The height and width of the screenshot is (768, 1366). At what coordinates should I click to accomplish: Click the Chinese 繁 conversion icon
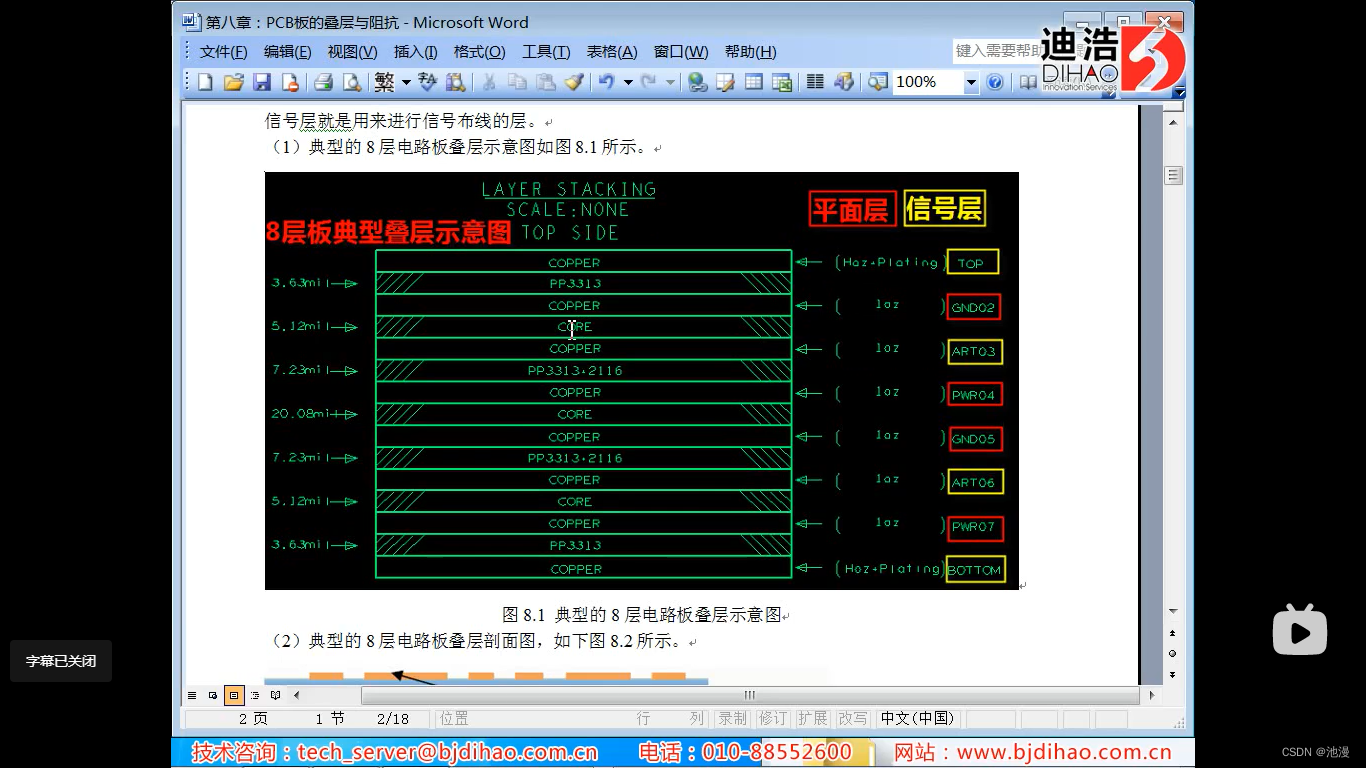pos(385,82)
